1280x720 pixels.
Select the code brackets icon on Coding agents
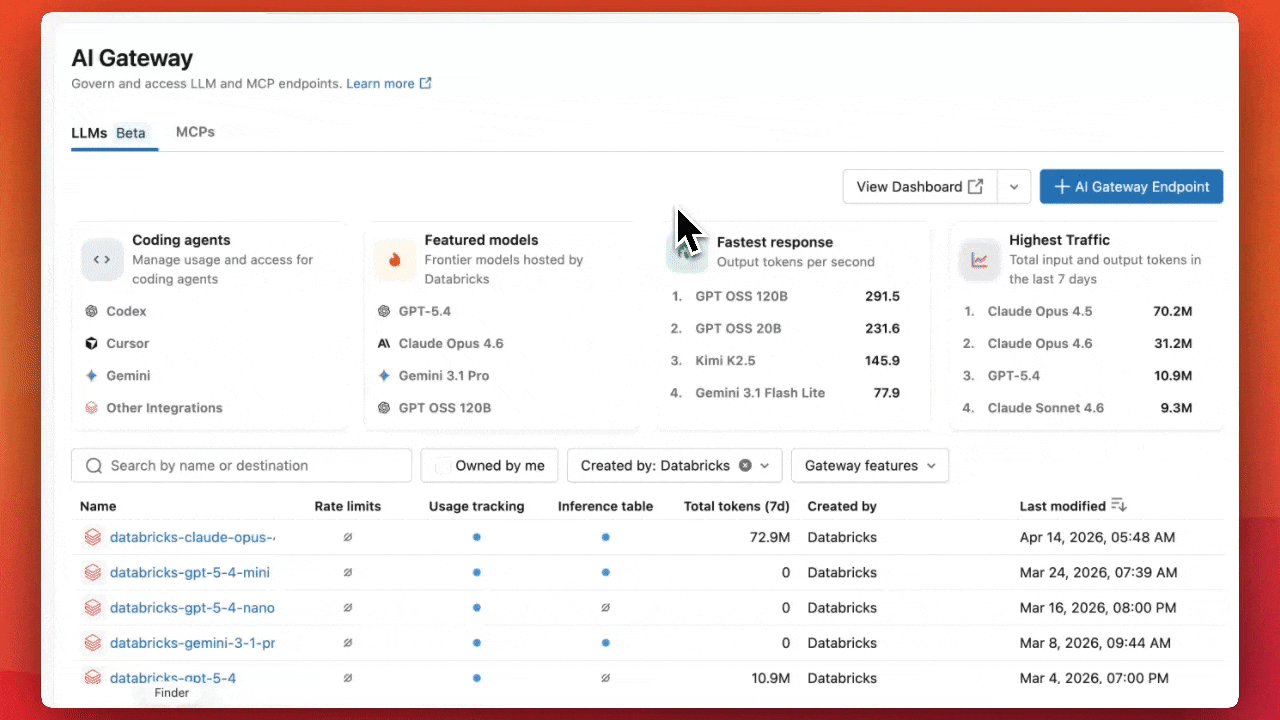tap(102, 259)
